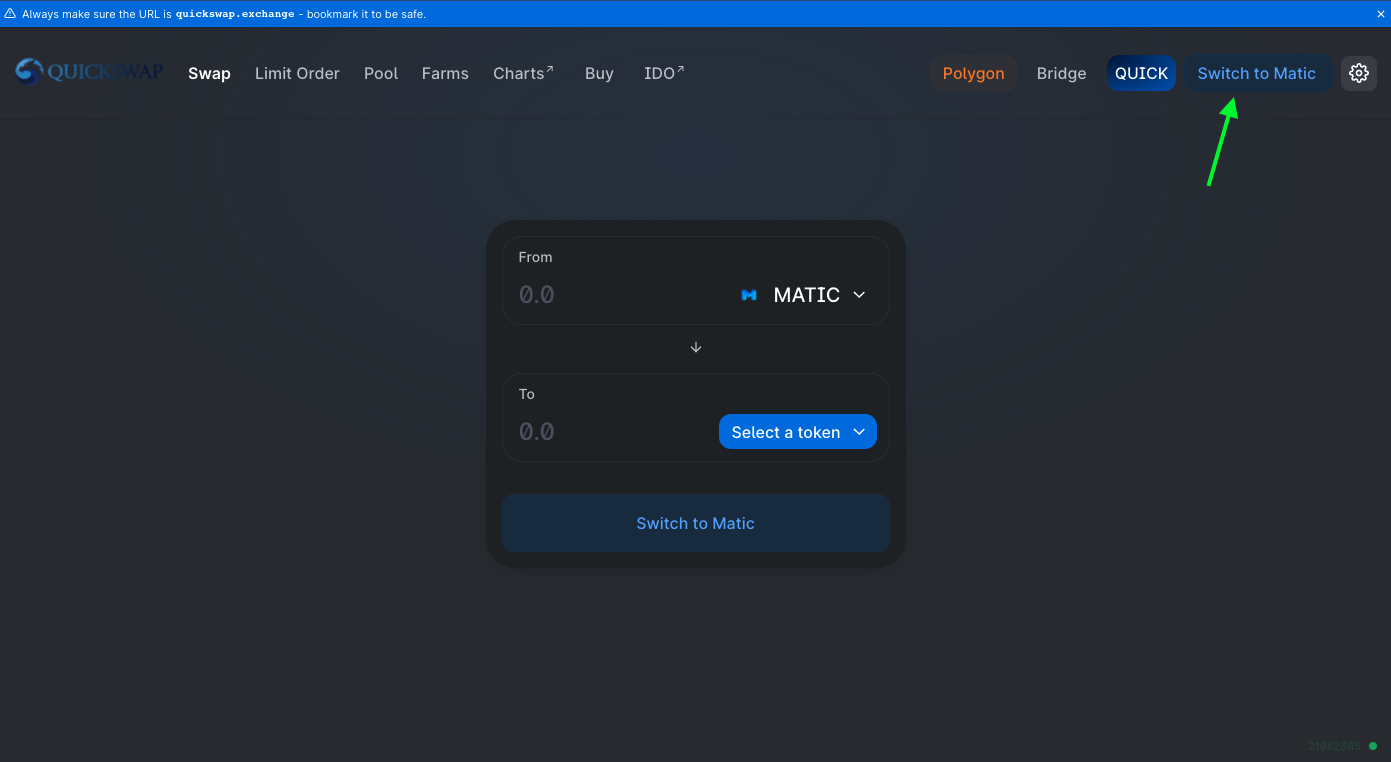Viewport: 1391px width, 762px height.
Task: Click the MATIC token icon
Action: point(749,295)
